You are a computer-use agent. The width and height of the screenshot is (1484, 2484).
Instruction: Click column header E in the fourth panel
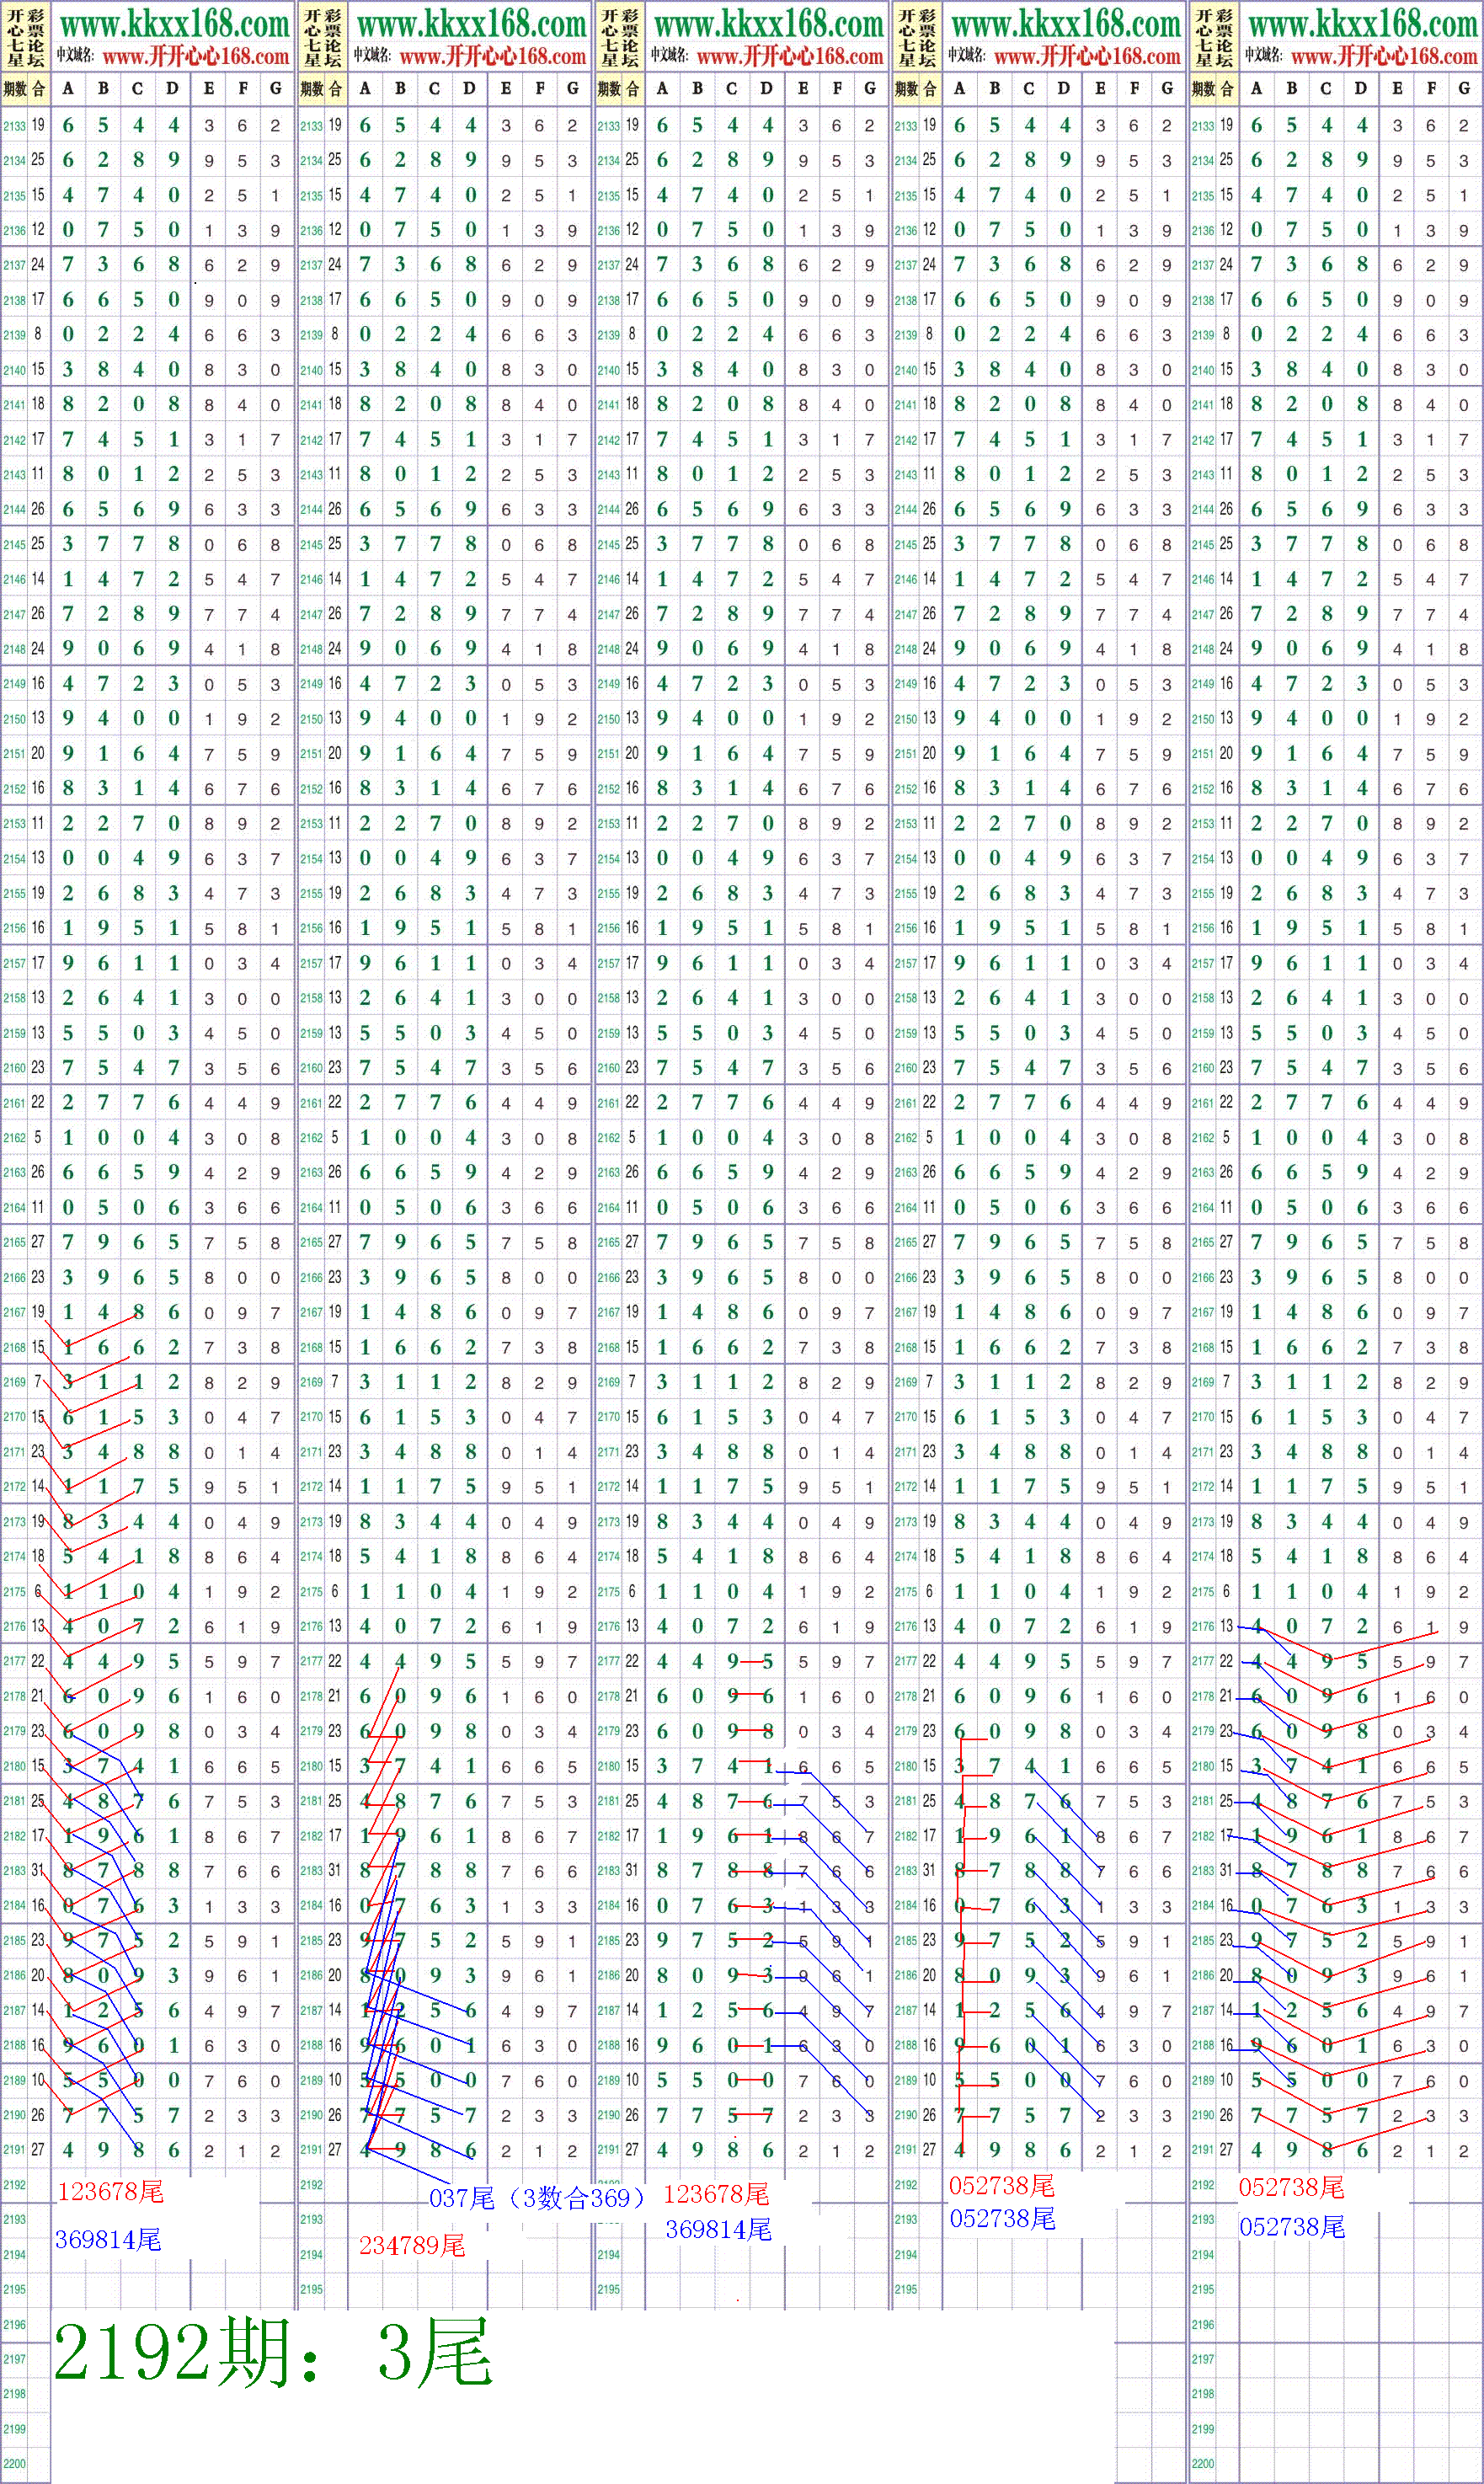tap(1100, 89)
